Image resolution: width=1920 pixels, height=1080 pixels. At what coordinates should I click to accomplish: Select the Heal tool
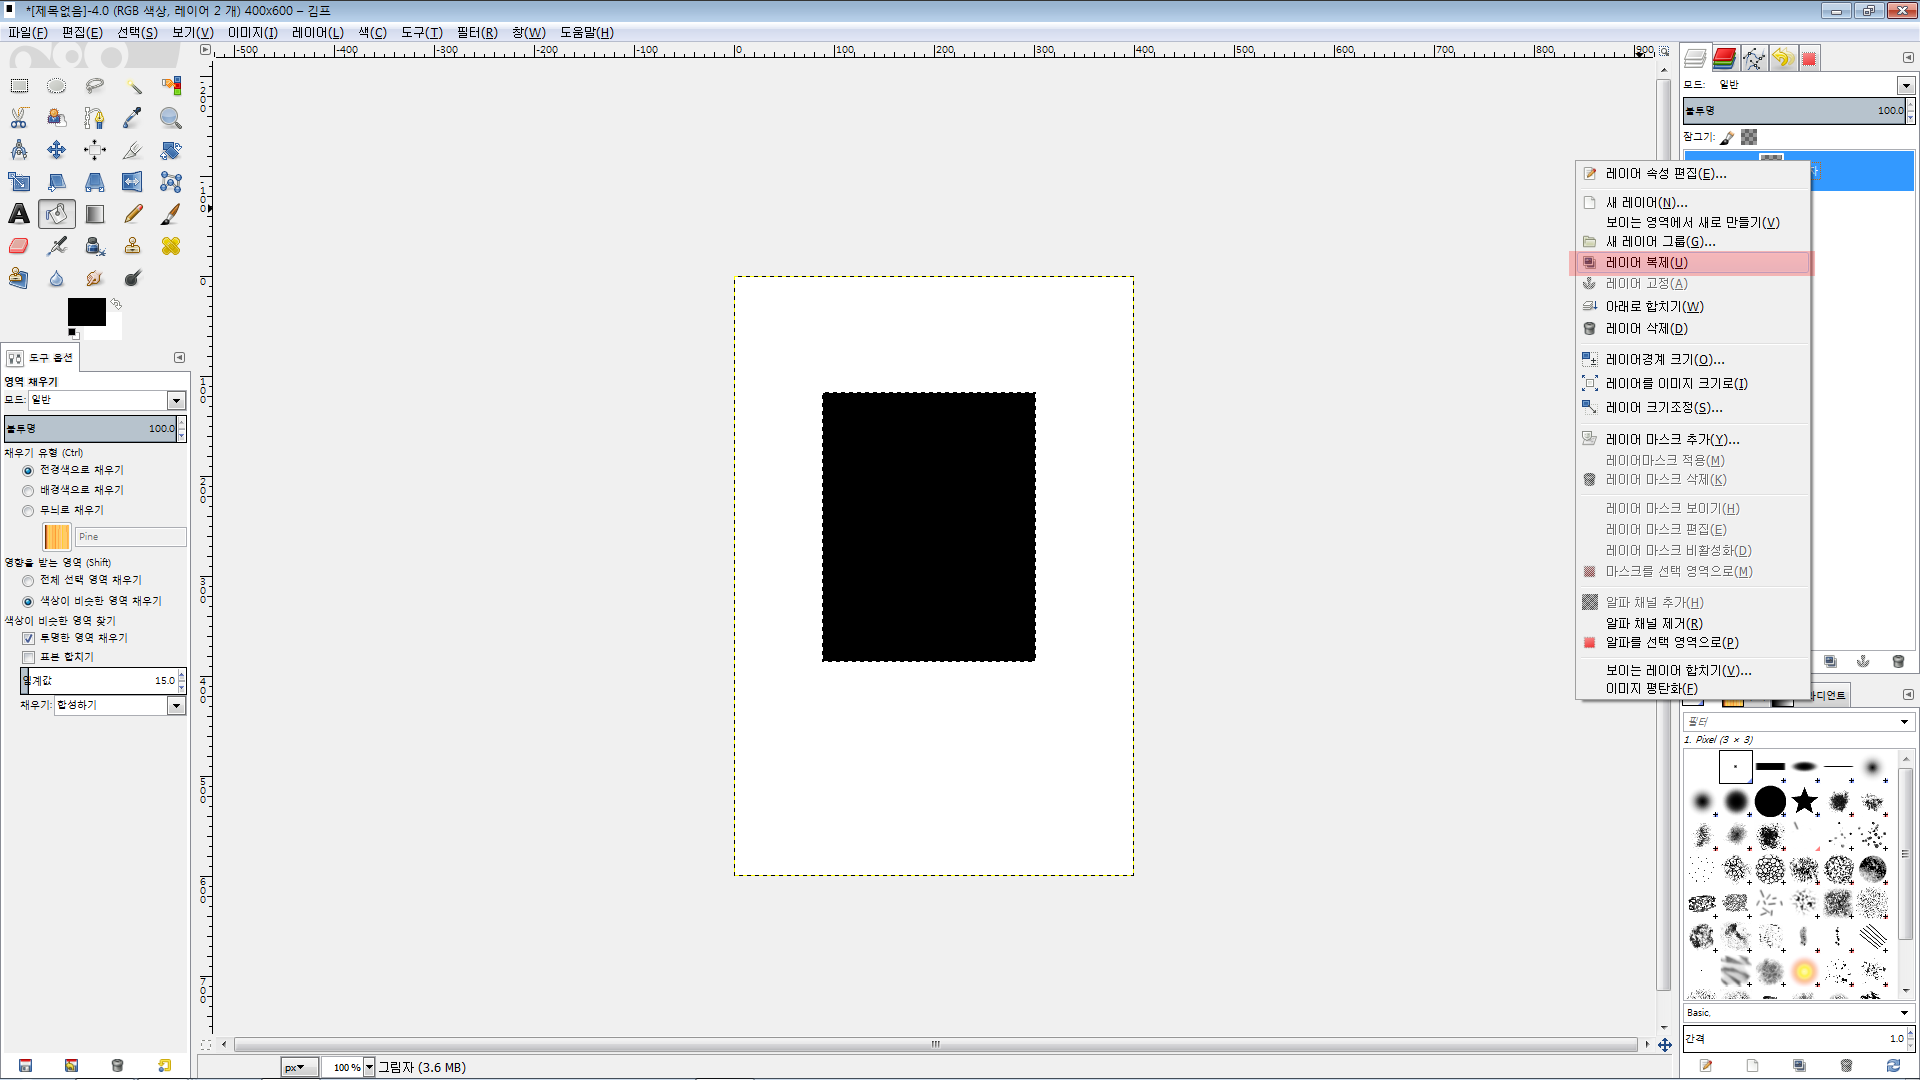tap(171, 246)
